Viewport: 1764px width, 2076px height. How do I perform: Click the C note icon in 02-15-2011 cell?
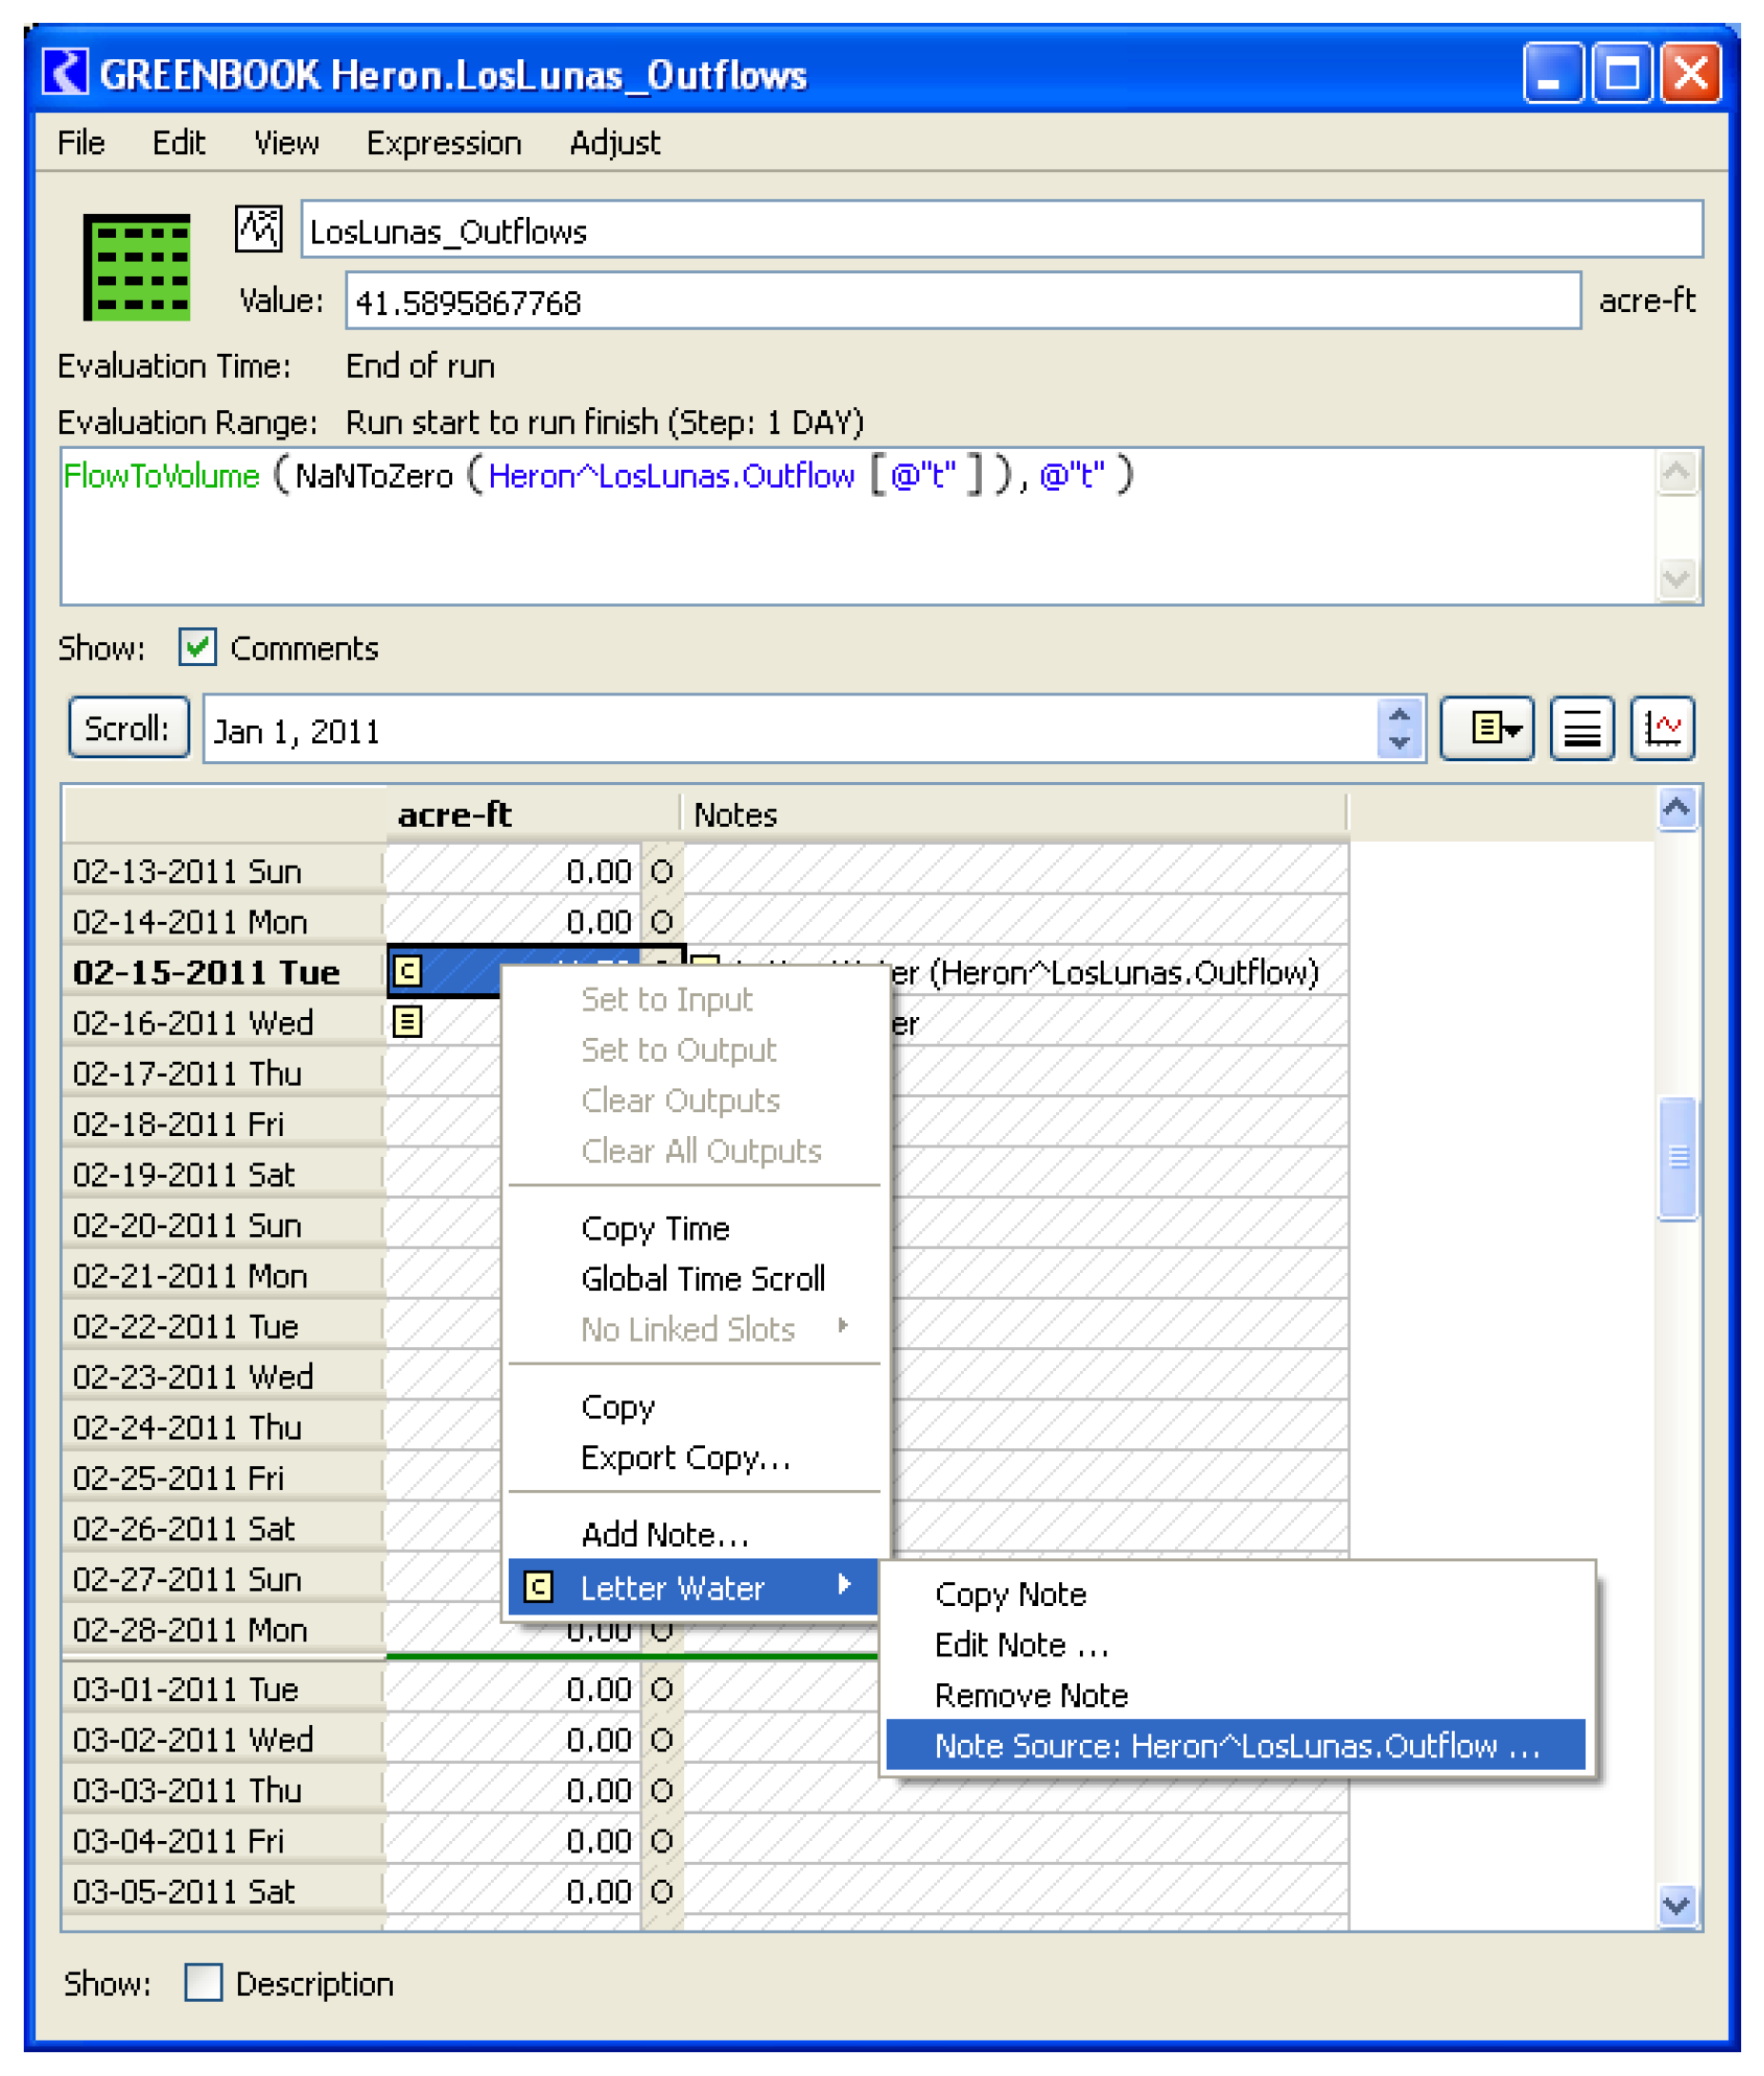pyautogui.click(x=407, y=970)
